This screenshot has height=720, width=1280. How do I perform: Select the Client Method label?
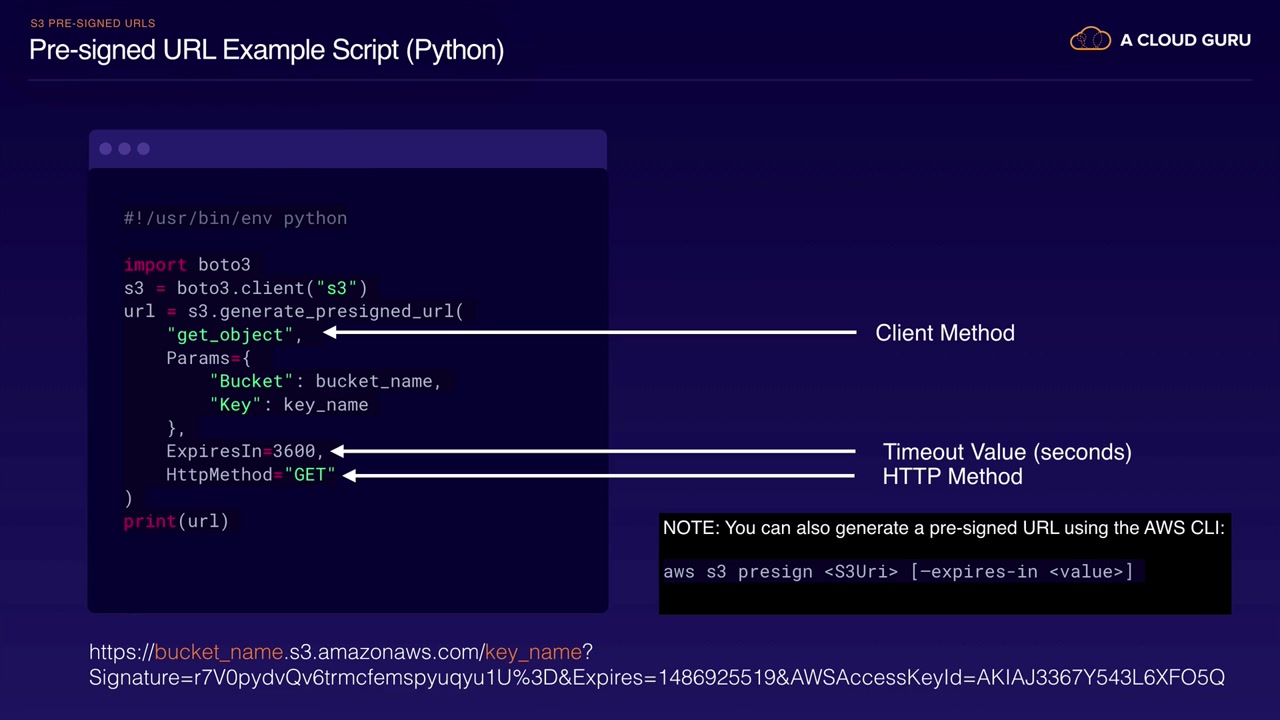point(945,333)
